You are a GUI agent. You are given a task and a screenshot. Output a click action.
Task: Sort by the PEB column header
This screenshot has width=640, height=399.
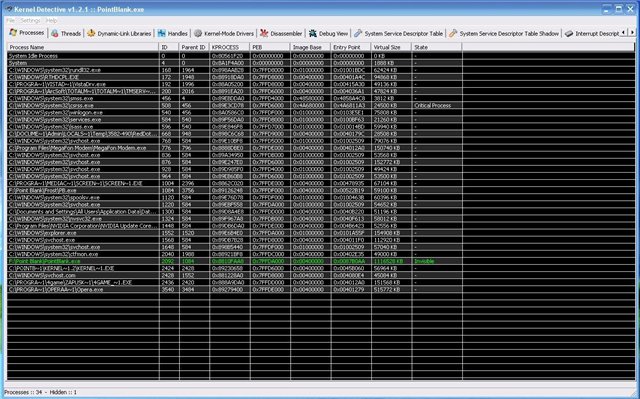click(x=270, y=47)
